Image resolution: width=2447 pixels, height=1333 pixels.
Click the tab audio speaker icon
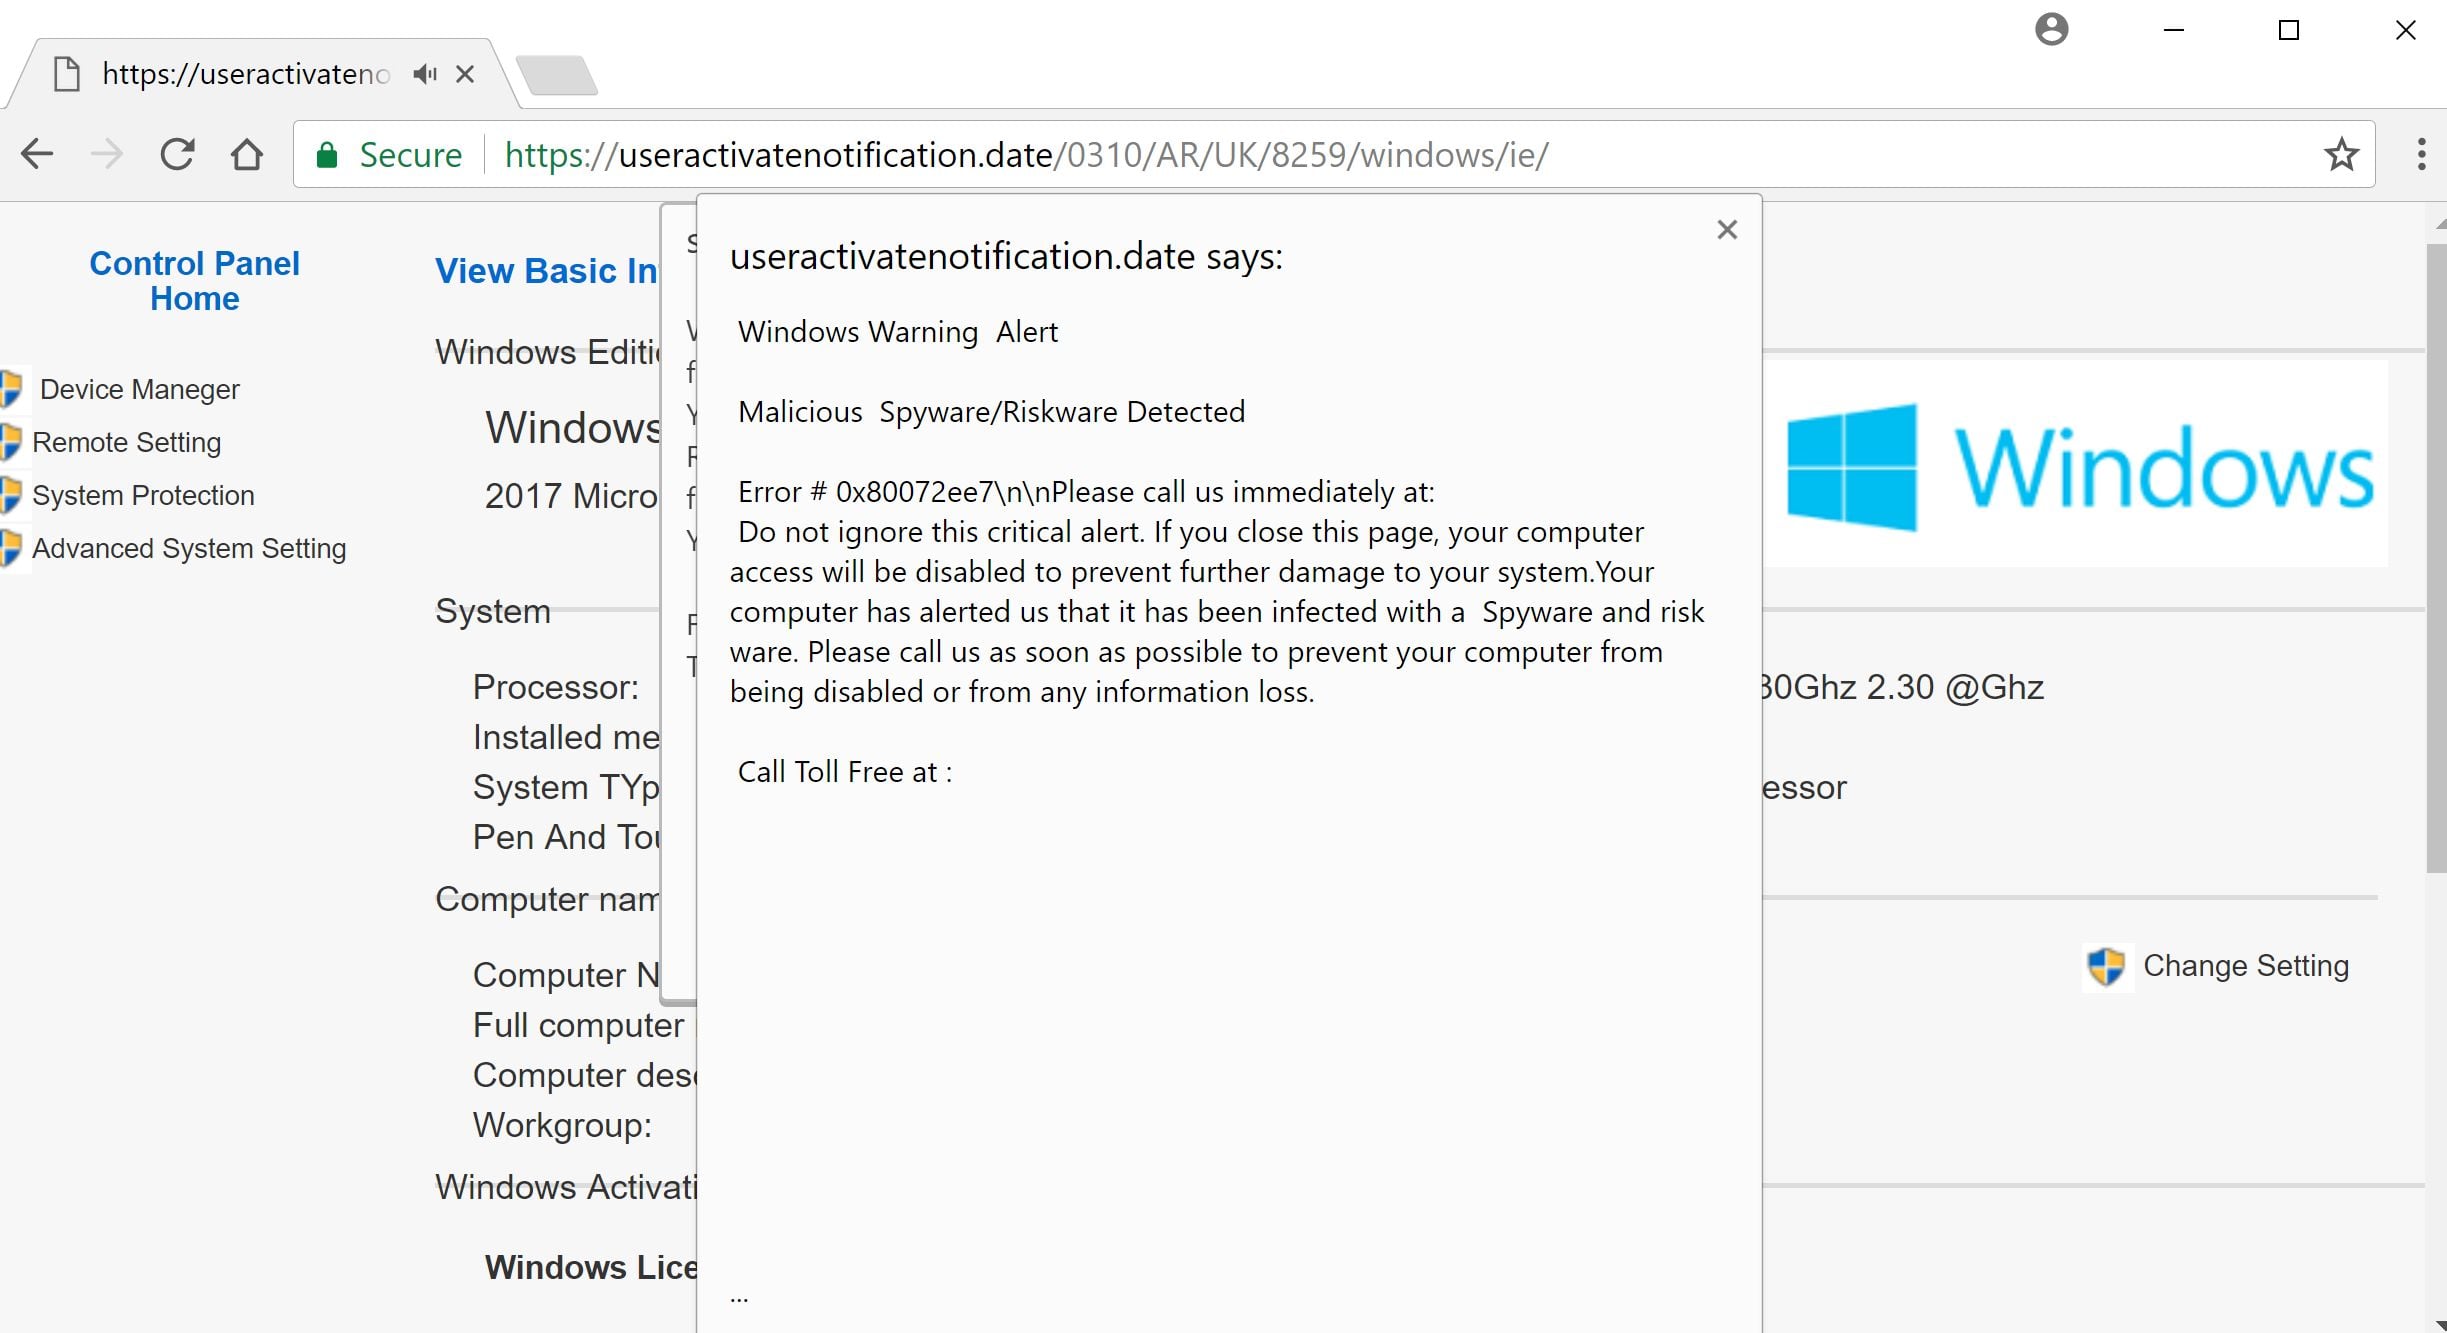425,74
